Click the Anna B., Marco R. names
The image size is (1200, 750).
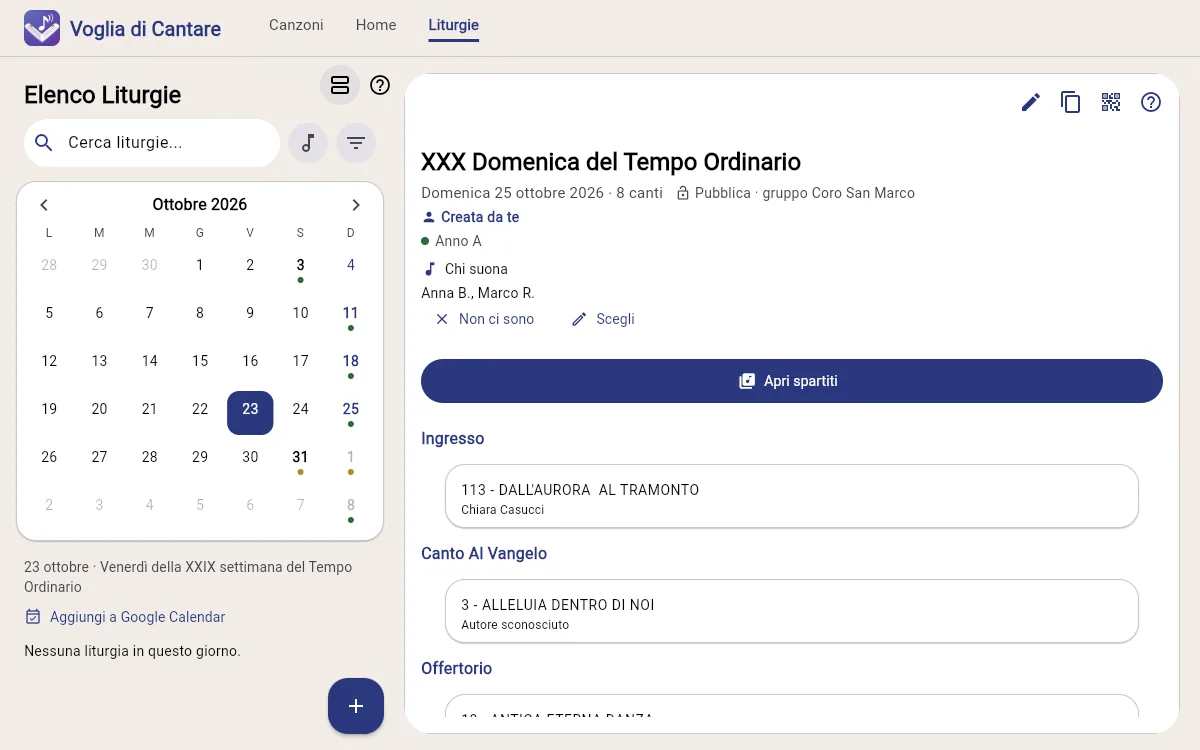(478, 293)
